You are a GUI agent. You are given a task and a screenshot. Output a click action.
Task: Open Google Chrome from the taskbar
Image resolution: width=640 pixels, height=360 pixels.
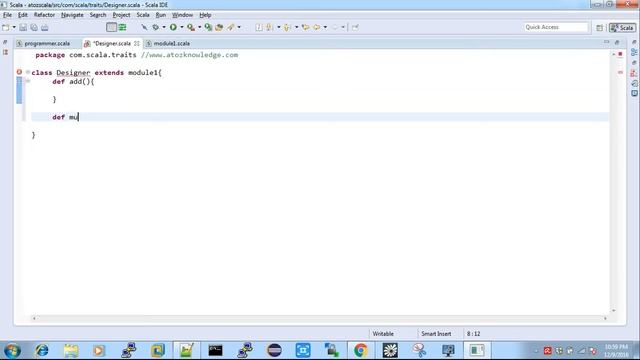pyautogui.click(x=360, y=351)
